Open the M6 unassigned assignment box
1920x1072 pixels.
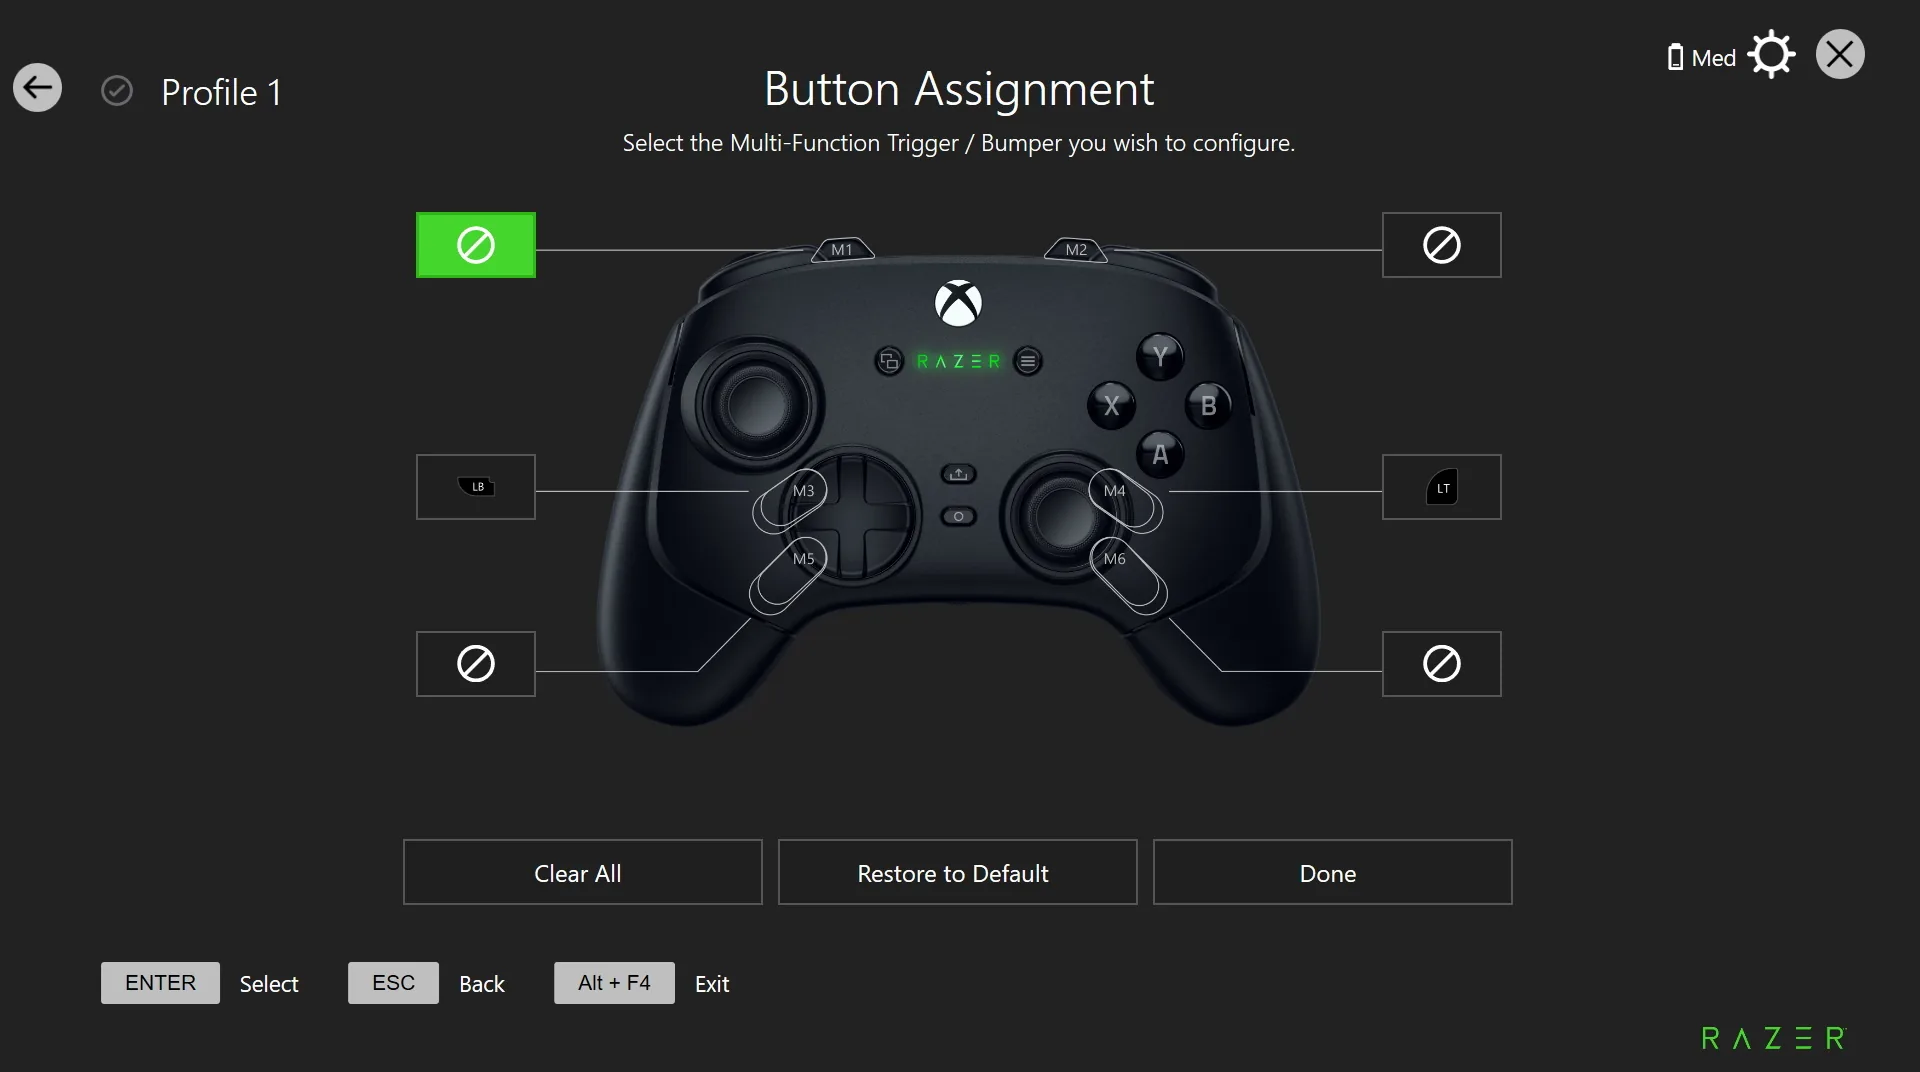1441,664
